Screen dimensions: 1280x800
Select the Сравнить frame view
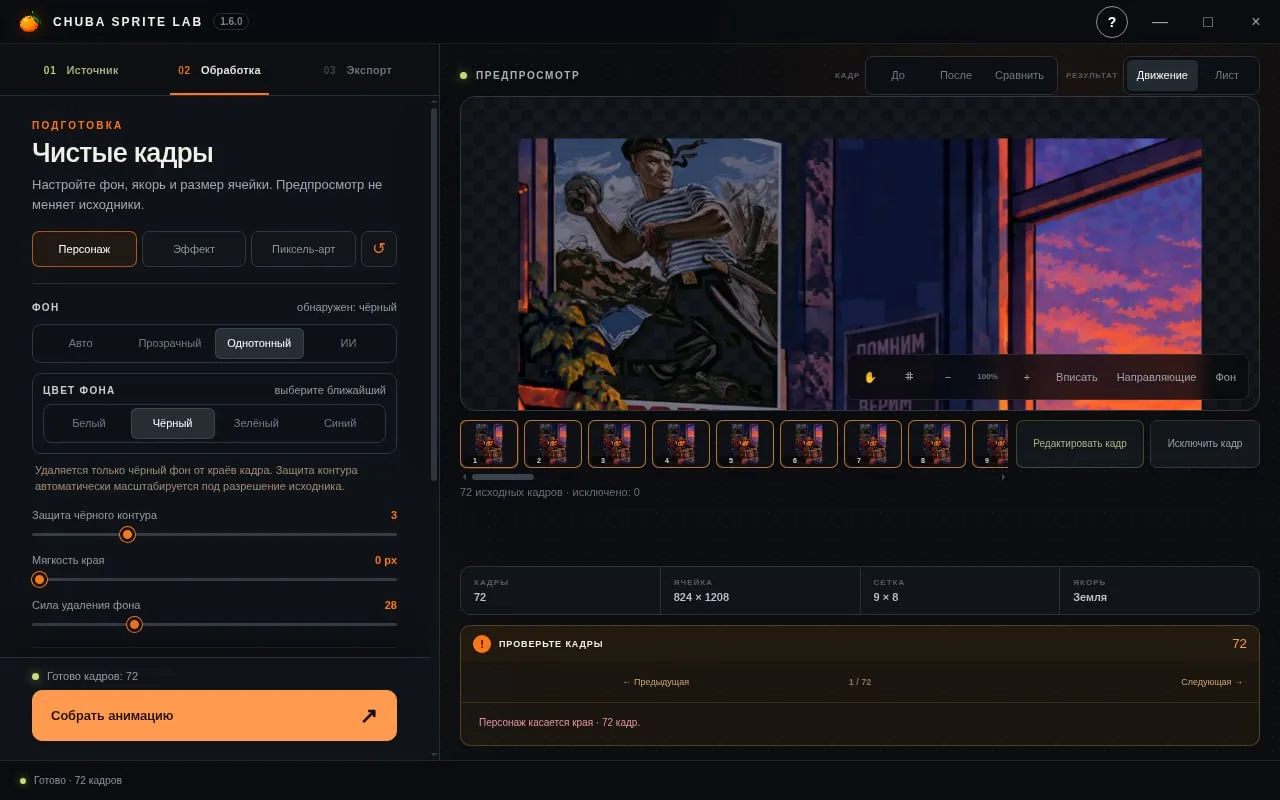tap(1019, 75)
